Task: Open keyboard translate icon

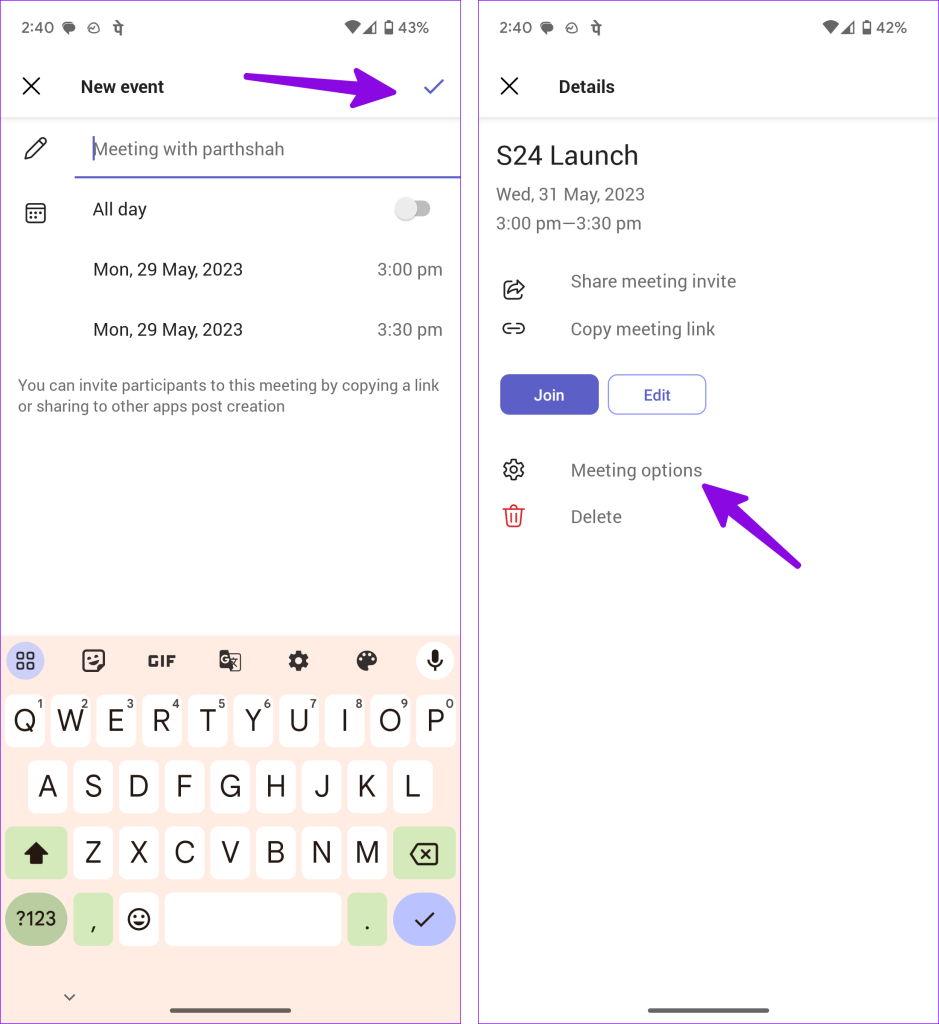Action: point(230,661)
